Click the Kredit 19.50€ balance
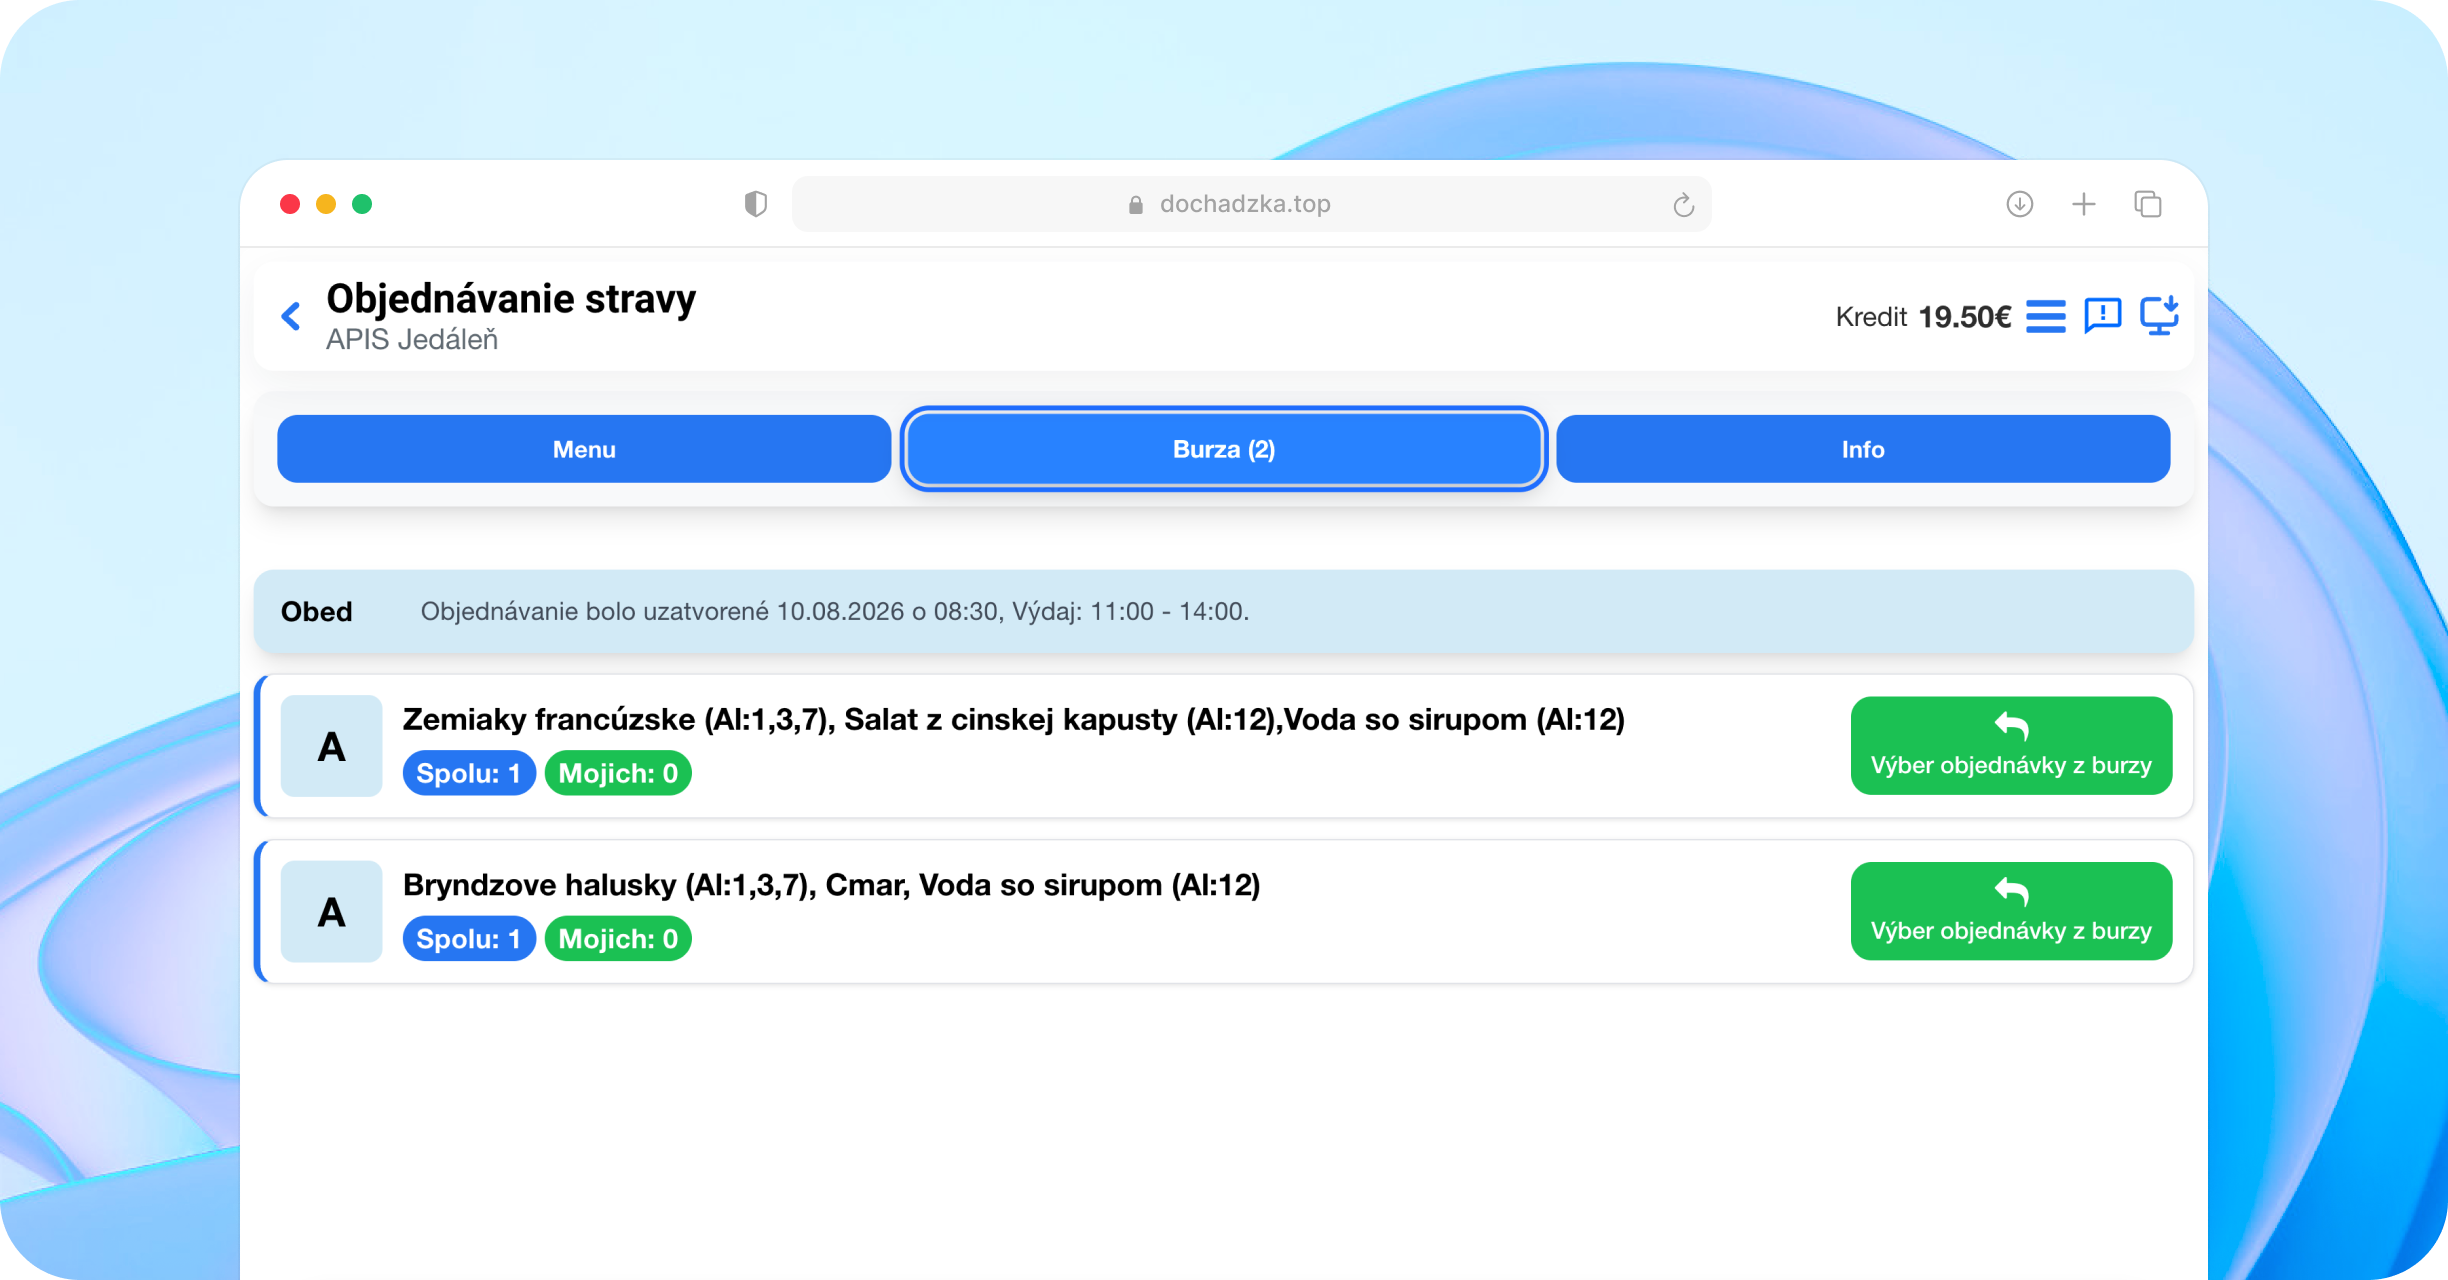This screenshot has height=1280, width=2448. click(x=1923, y=317)
